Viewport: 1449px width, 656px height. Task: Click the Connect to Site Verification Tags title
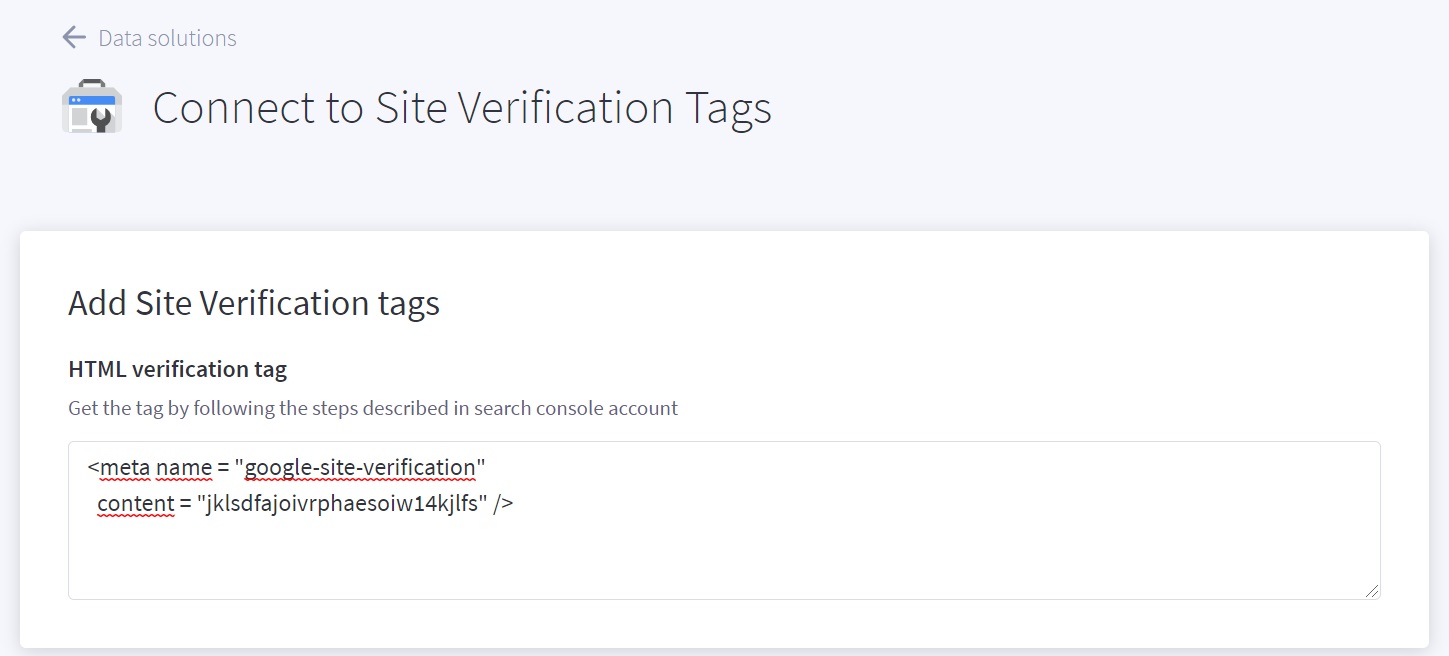(461, 108)
